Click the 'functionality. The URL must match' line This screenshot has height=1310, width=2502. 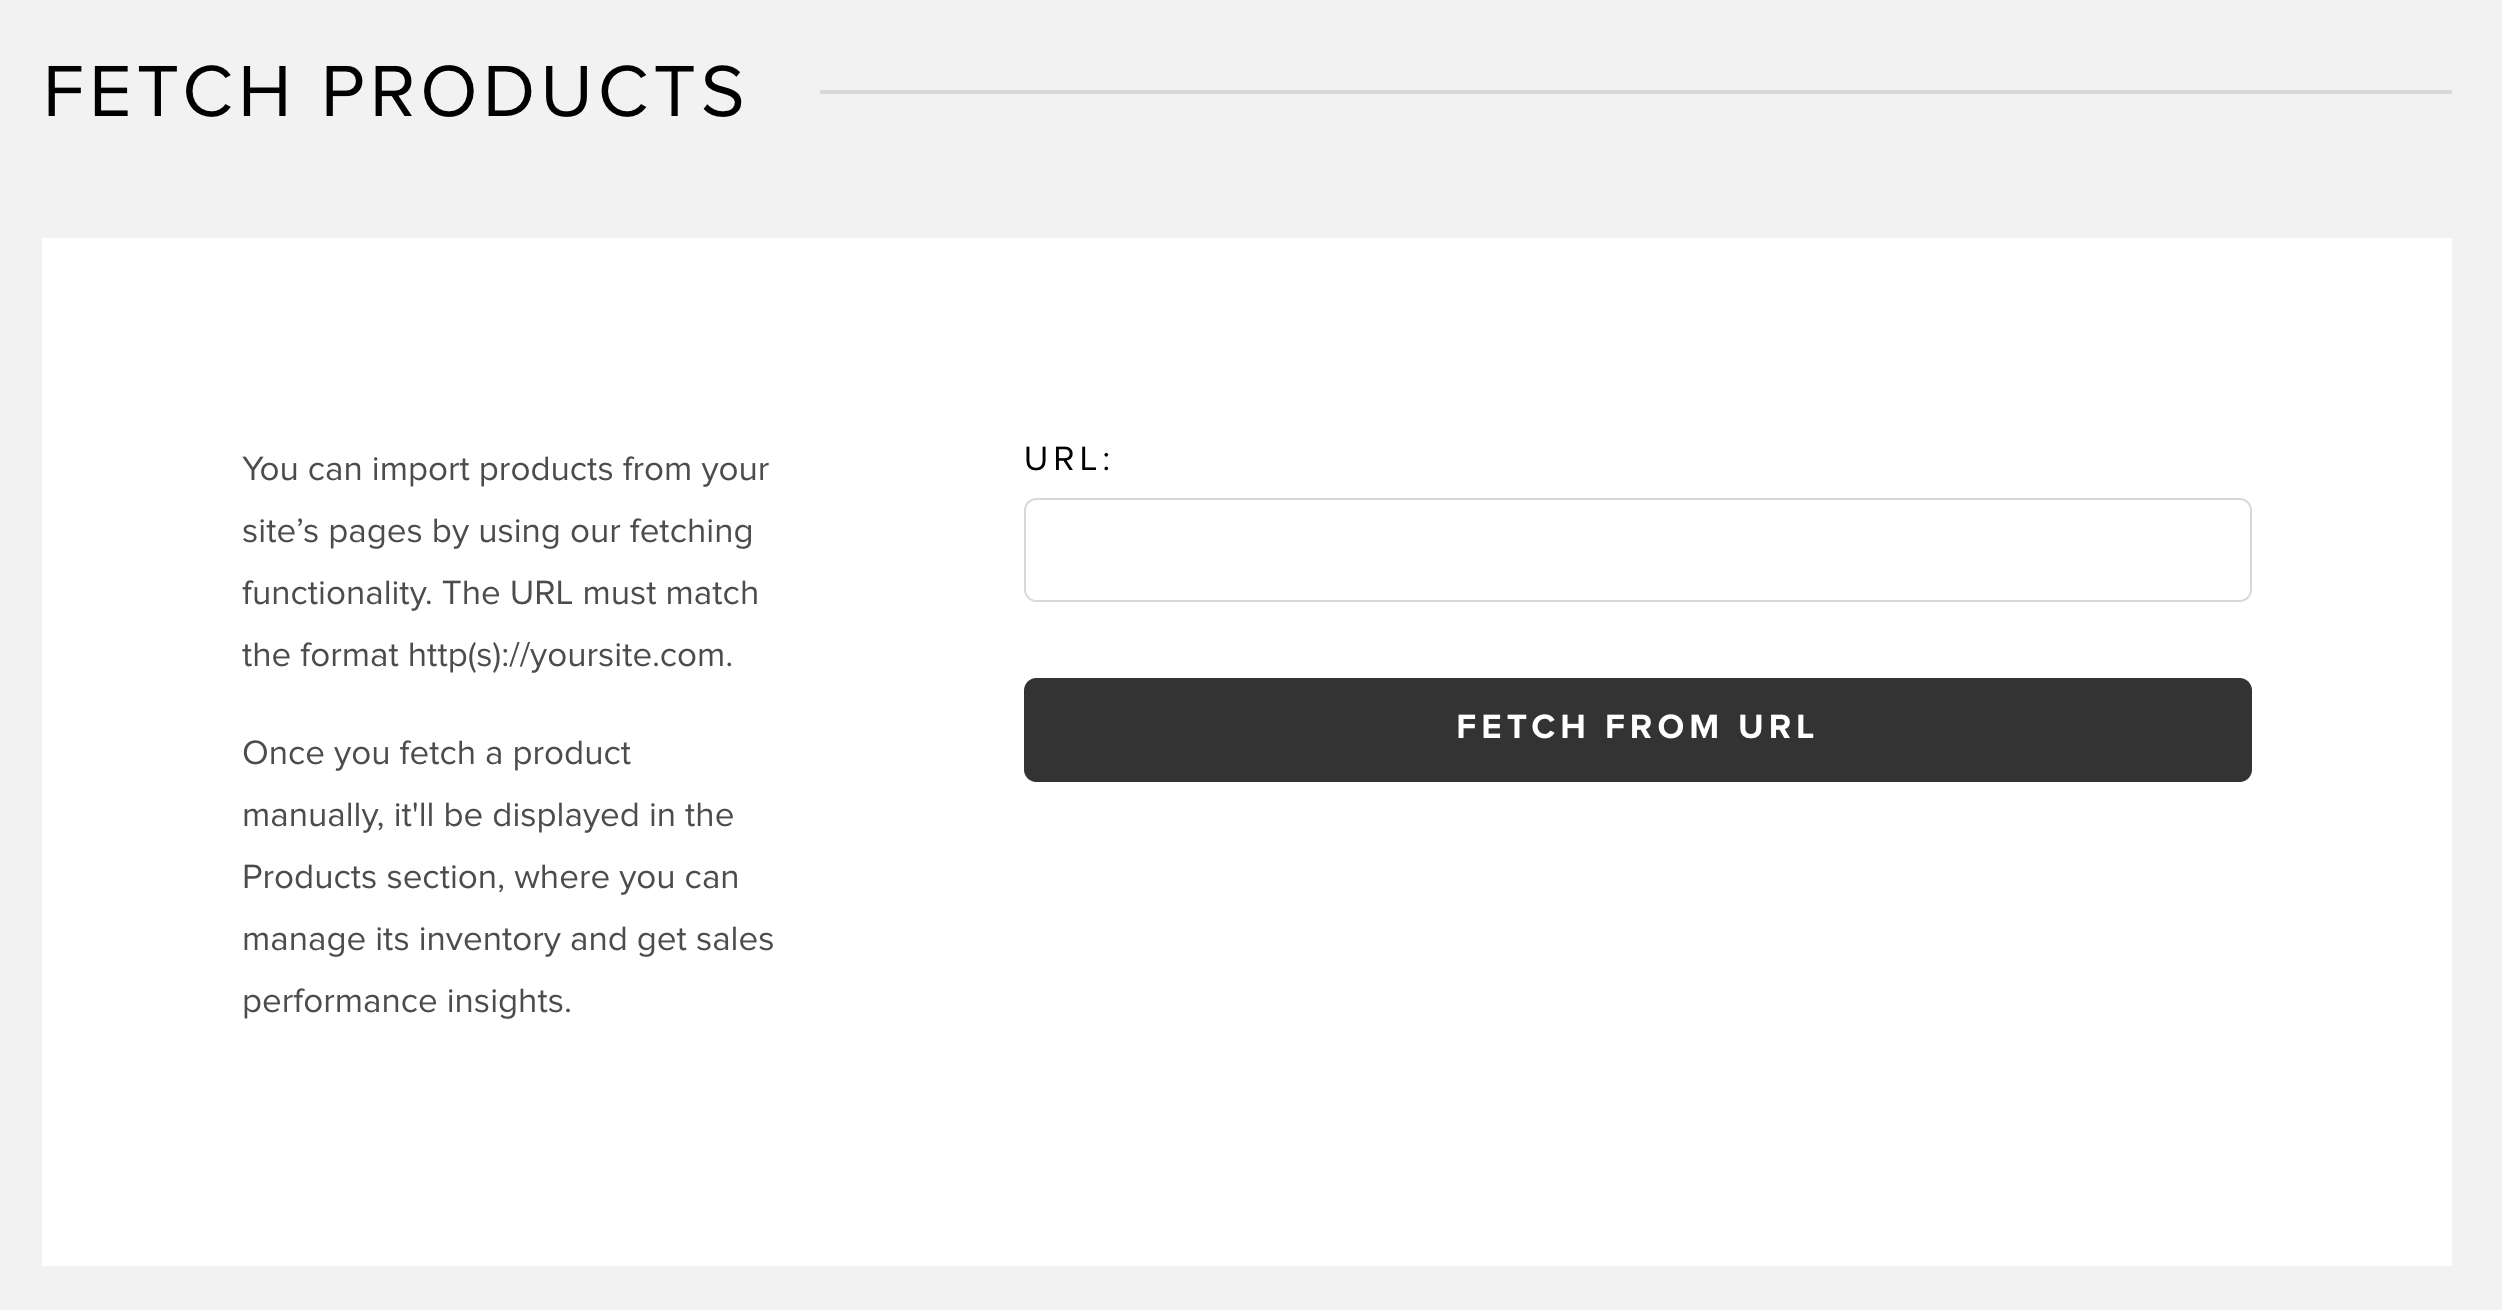[x=500, y=593]
